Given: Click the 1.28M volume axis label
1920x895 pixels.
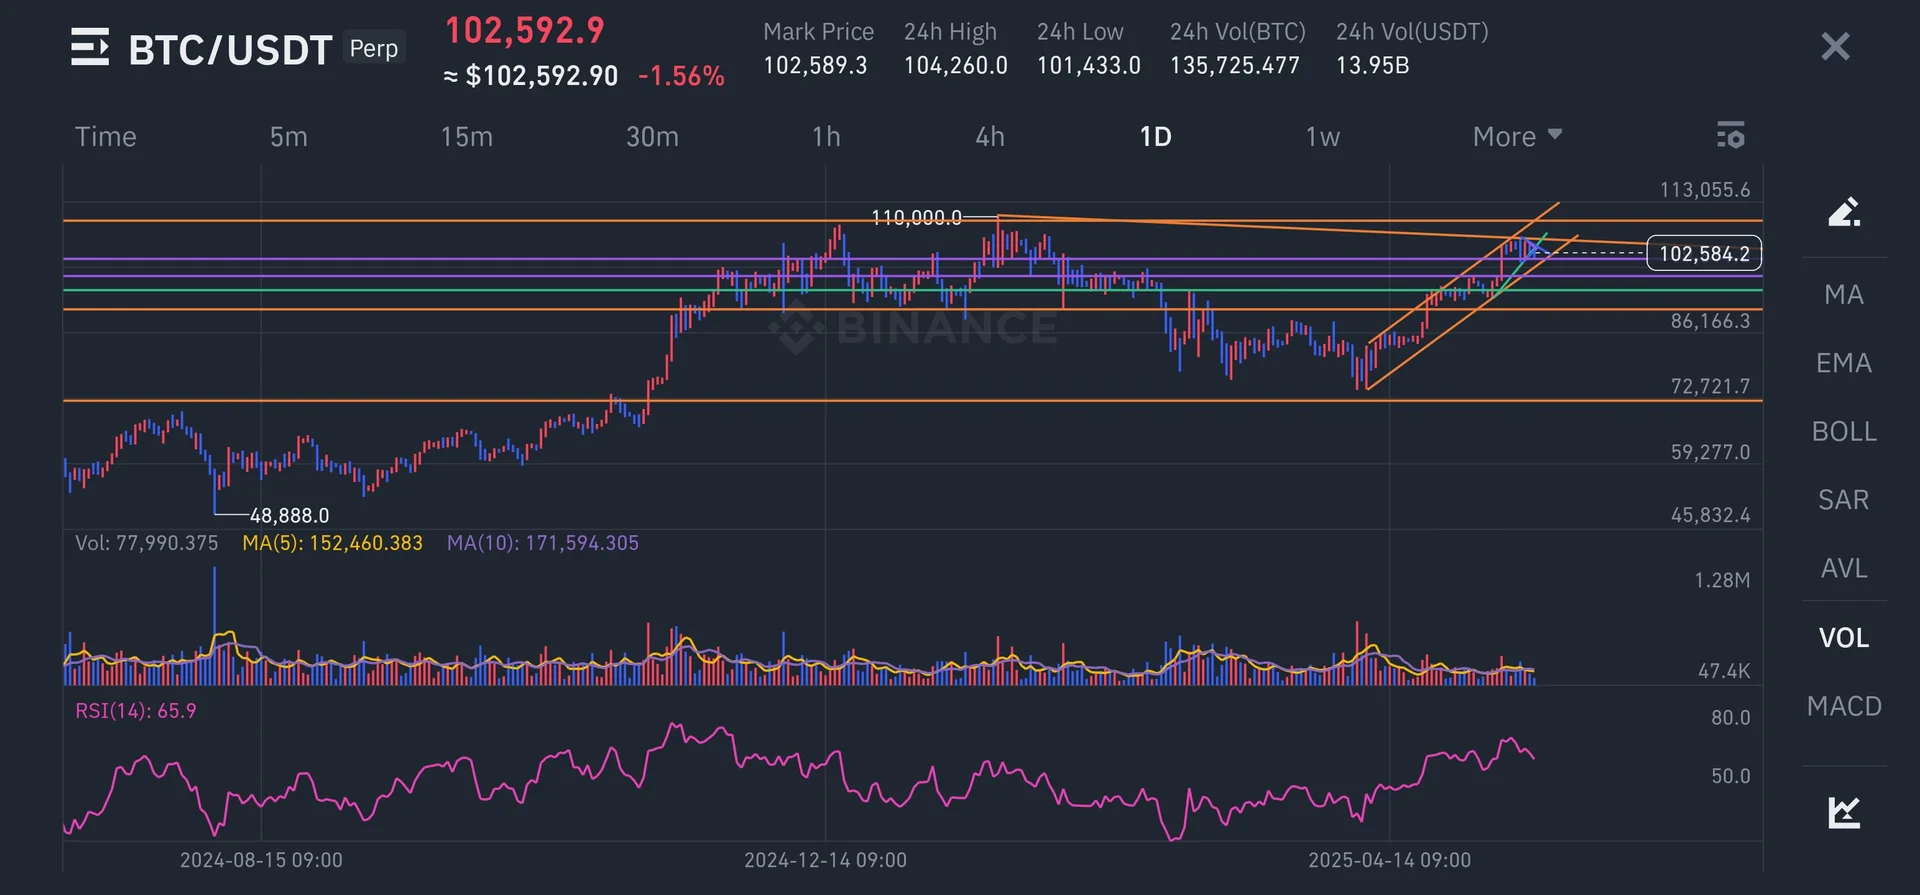Looking at the screenshot, I should coord(1722,580).
